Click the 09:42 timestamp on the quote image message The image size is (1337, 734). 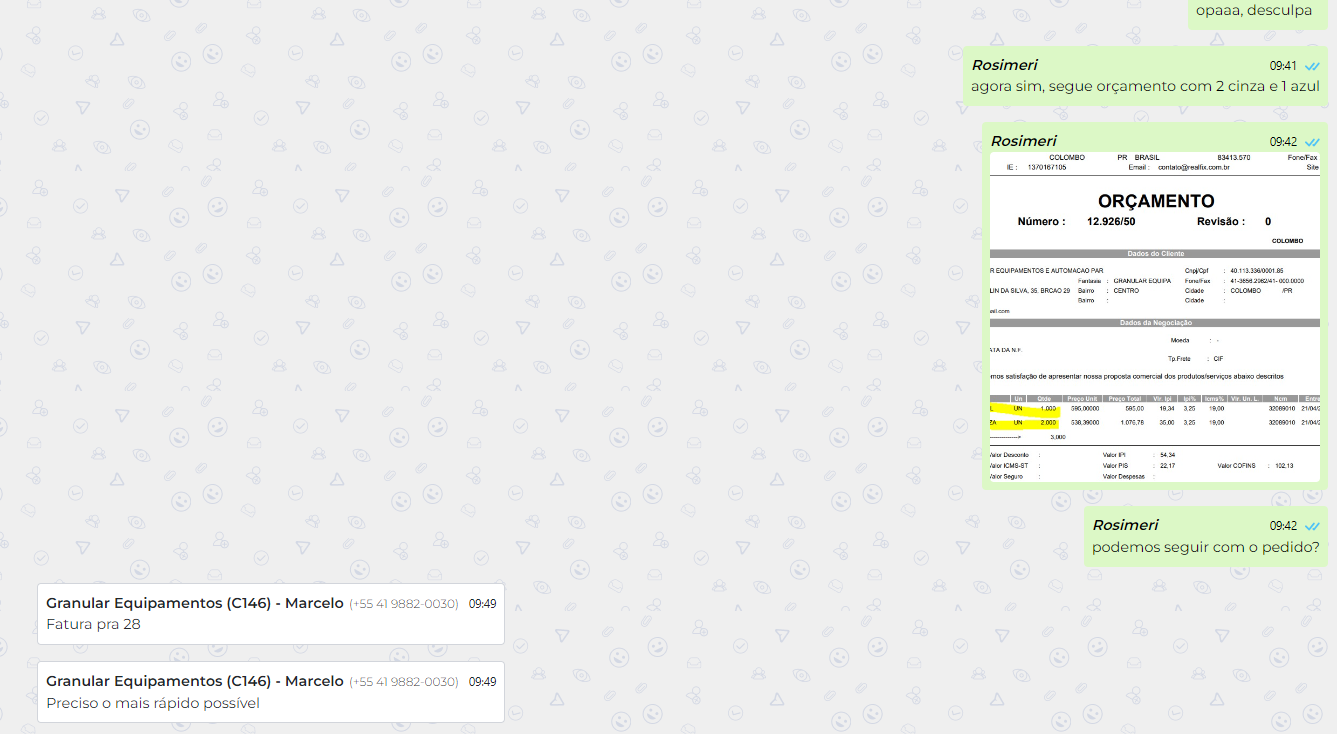(x=1283, y=142)
